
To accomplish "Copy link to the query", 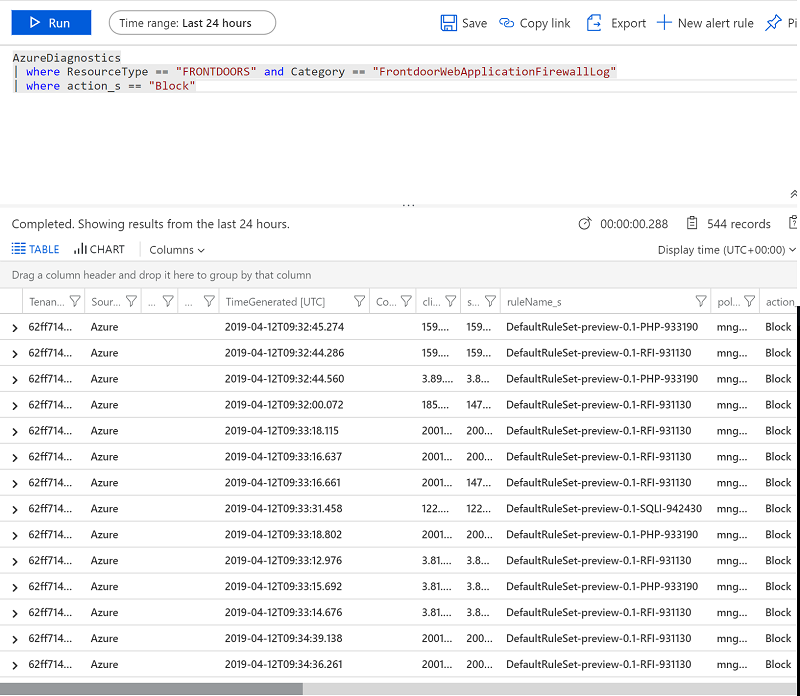I will (x=534, y=23).
